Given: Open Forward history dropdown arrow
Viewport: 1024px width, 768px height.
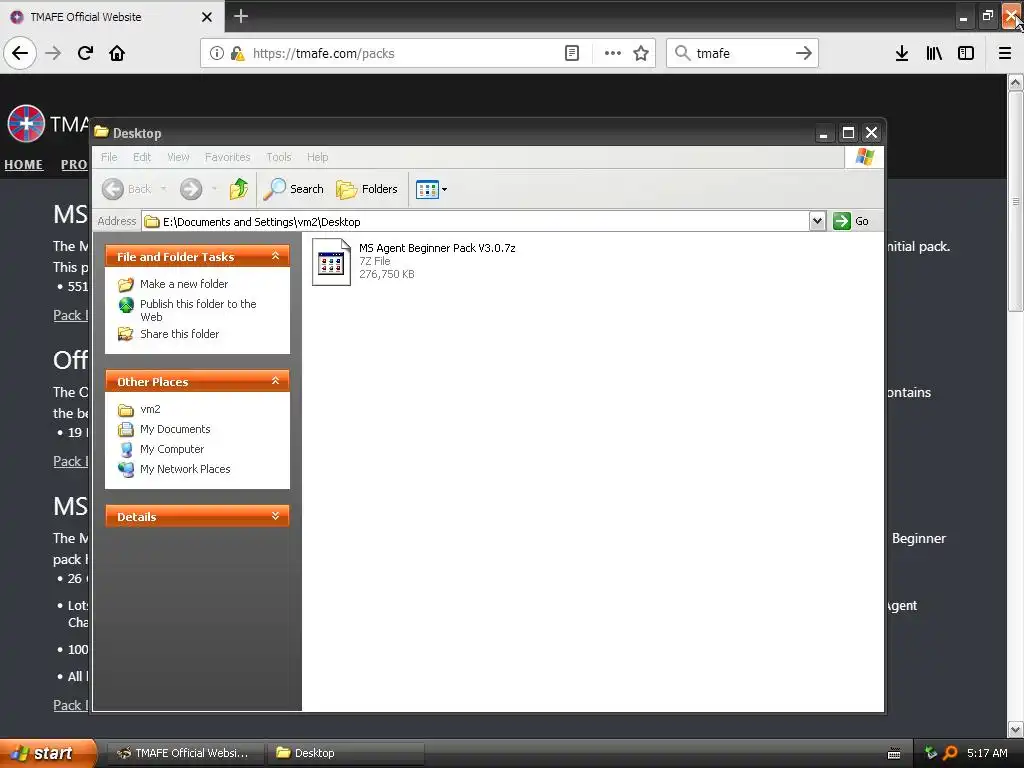Looking at the screenshot, I should pos(214,189).
